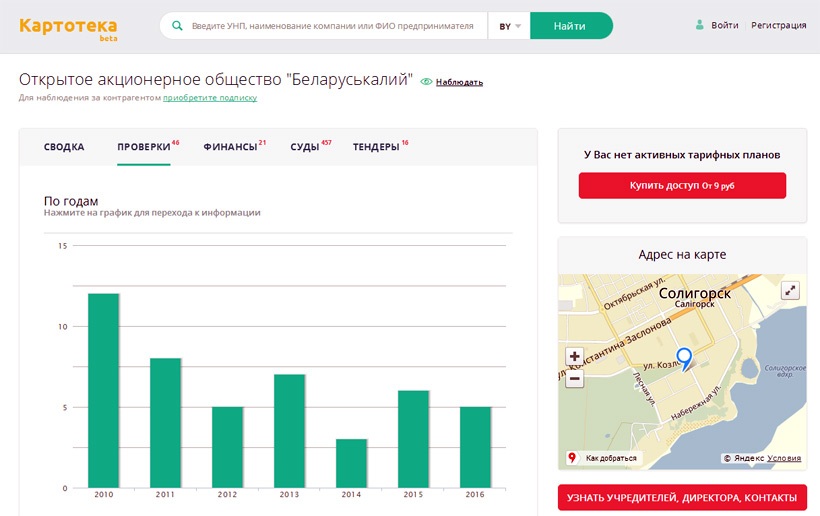The width and height of the screenshot is (820, 516).
Task: Click the user profile icon near Войти
Action: coord(700,25)
